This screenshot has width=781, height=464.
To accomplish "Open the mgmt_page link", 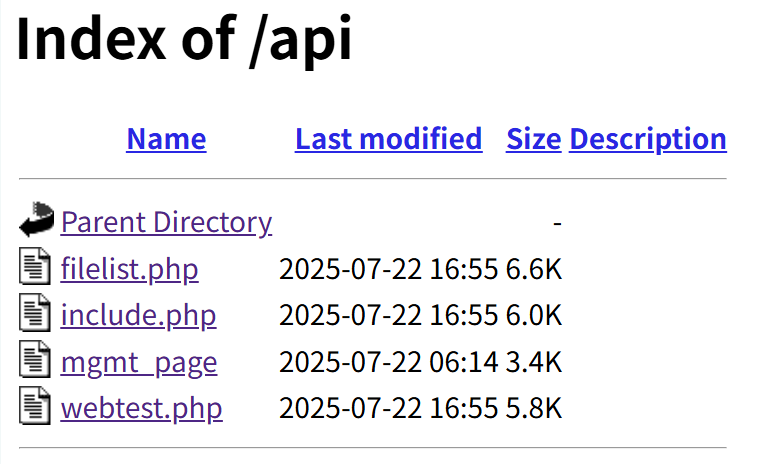I will coord(138,362).
